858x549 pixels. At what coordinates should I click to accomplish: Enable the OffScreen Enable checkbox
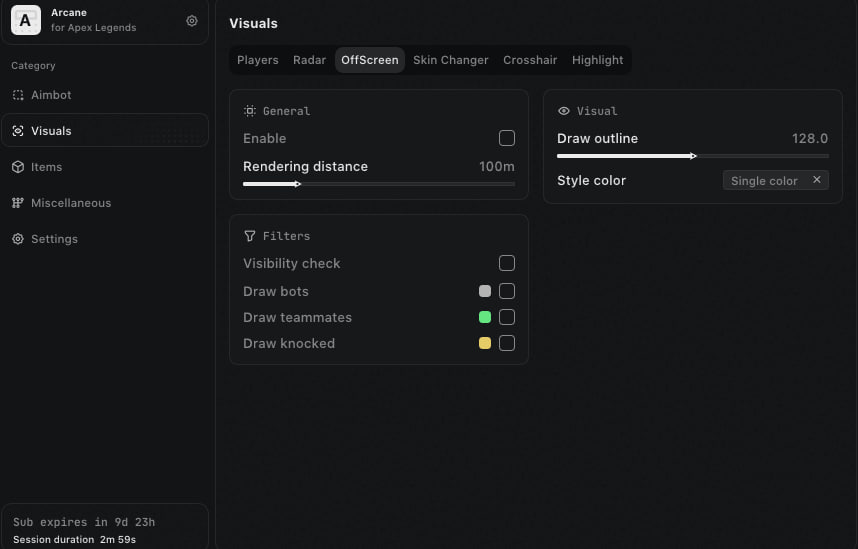click(x=507, y=138)
